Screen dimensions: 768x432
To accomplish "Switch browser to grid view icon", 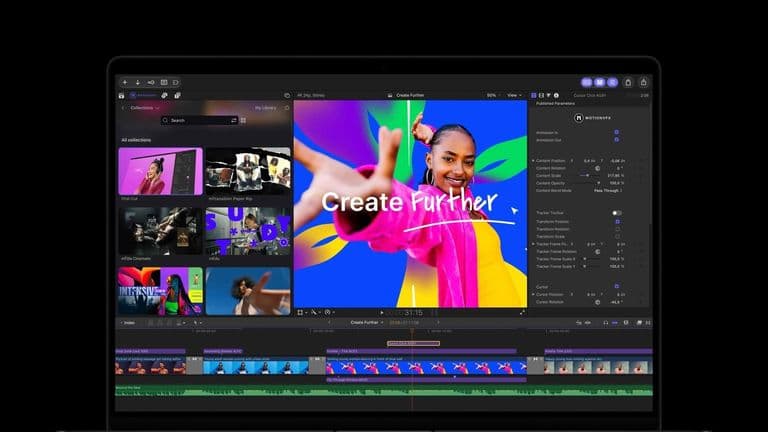I will (243, 120).
